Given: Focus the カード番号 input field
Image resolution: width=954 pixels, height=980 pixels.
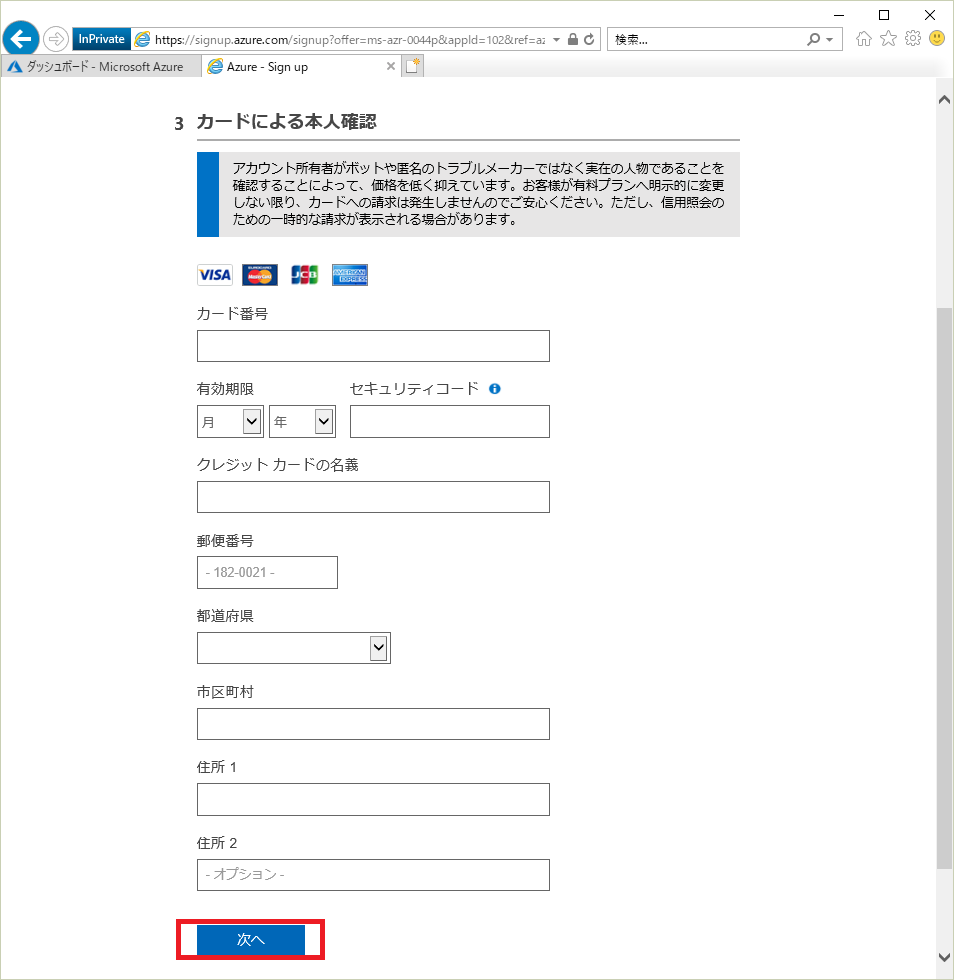Looking at the screenshot, I should click(x=373, y=346).
